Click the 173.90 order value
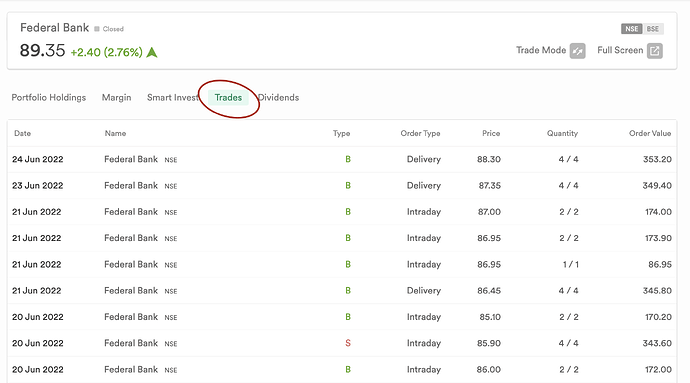The width and height of the screenshot is (690, 383). (x=658, y=238)
